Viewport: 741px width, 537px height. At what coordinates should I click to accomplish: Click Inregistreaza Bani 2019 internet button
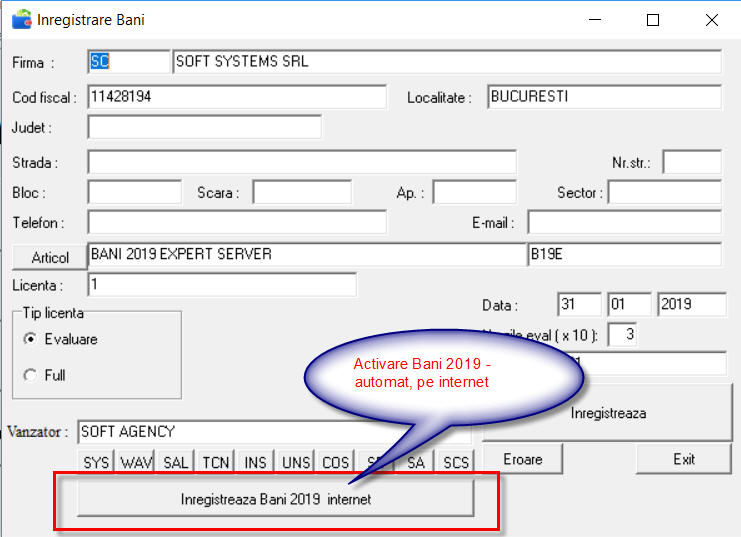point(275,499)
